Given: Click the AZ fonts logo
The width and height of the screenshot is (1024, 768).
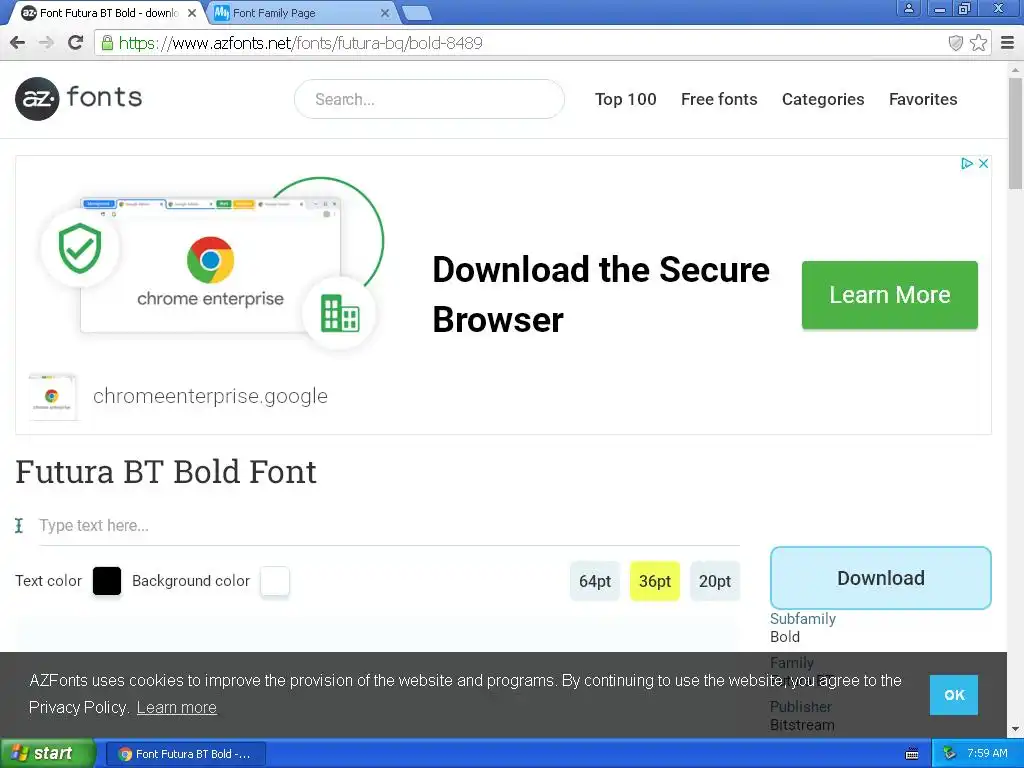Looking at the screenshot, I should (x=78, y=99).
